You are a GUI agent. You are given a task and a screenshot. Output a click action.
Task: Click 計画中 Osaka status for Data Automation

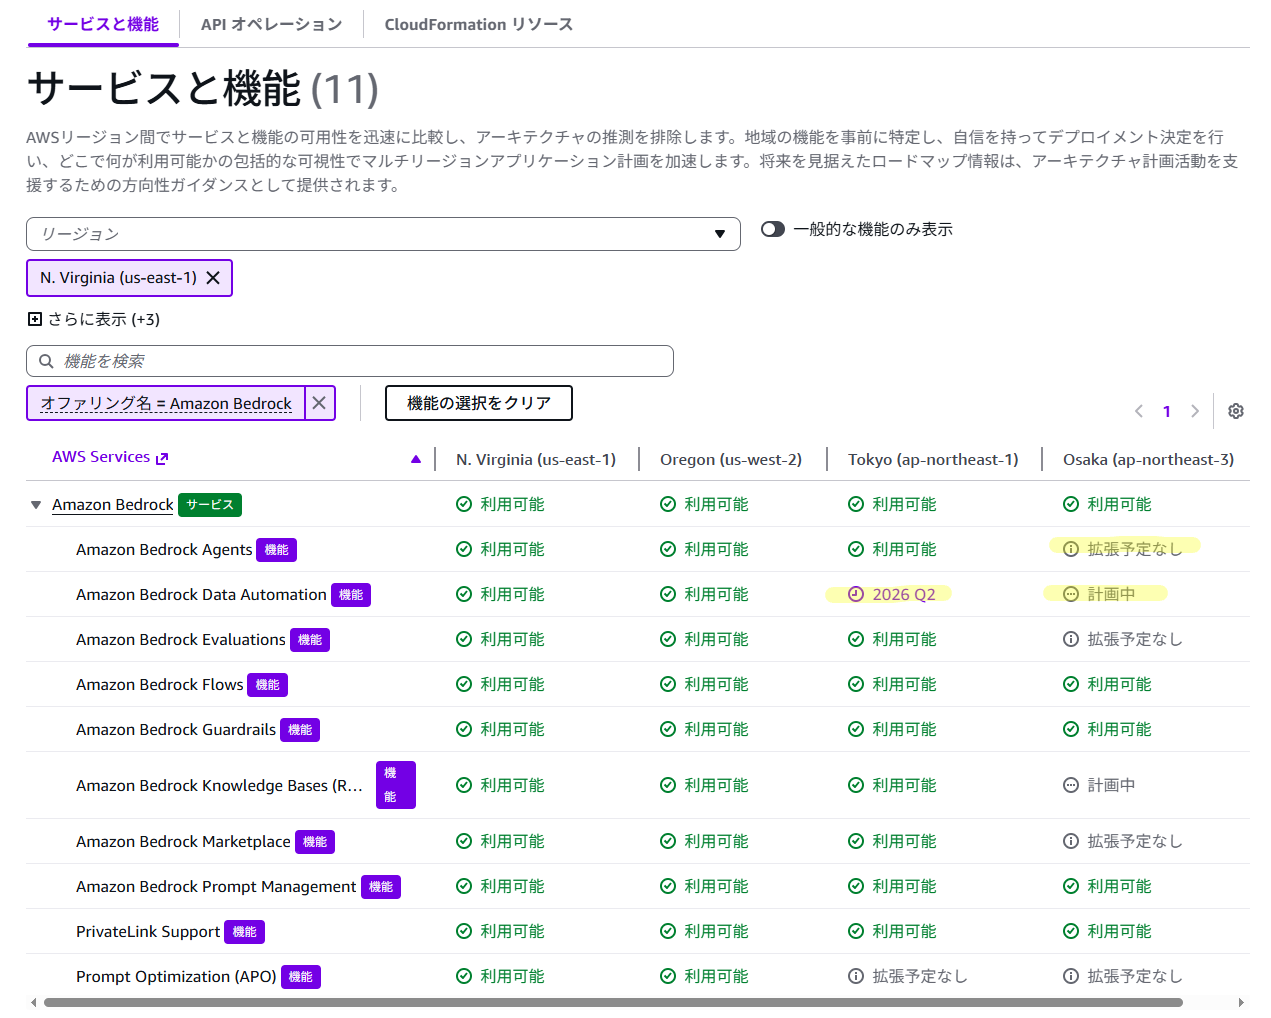point(1099,595)
